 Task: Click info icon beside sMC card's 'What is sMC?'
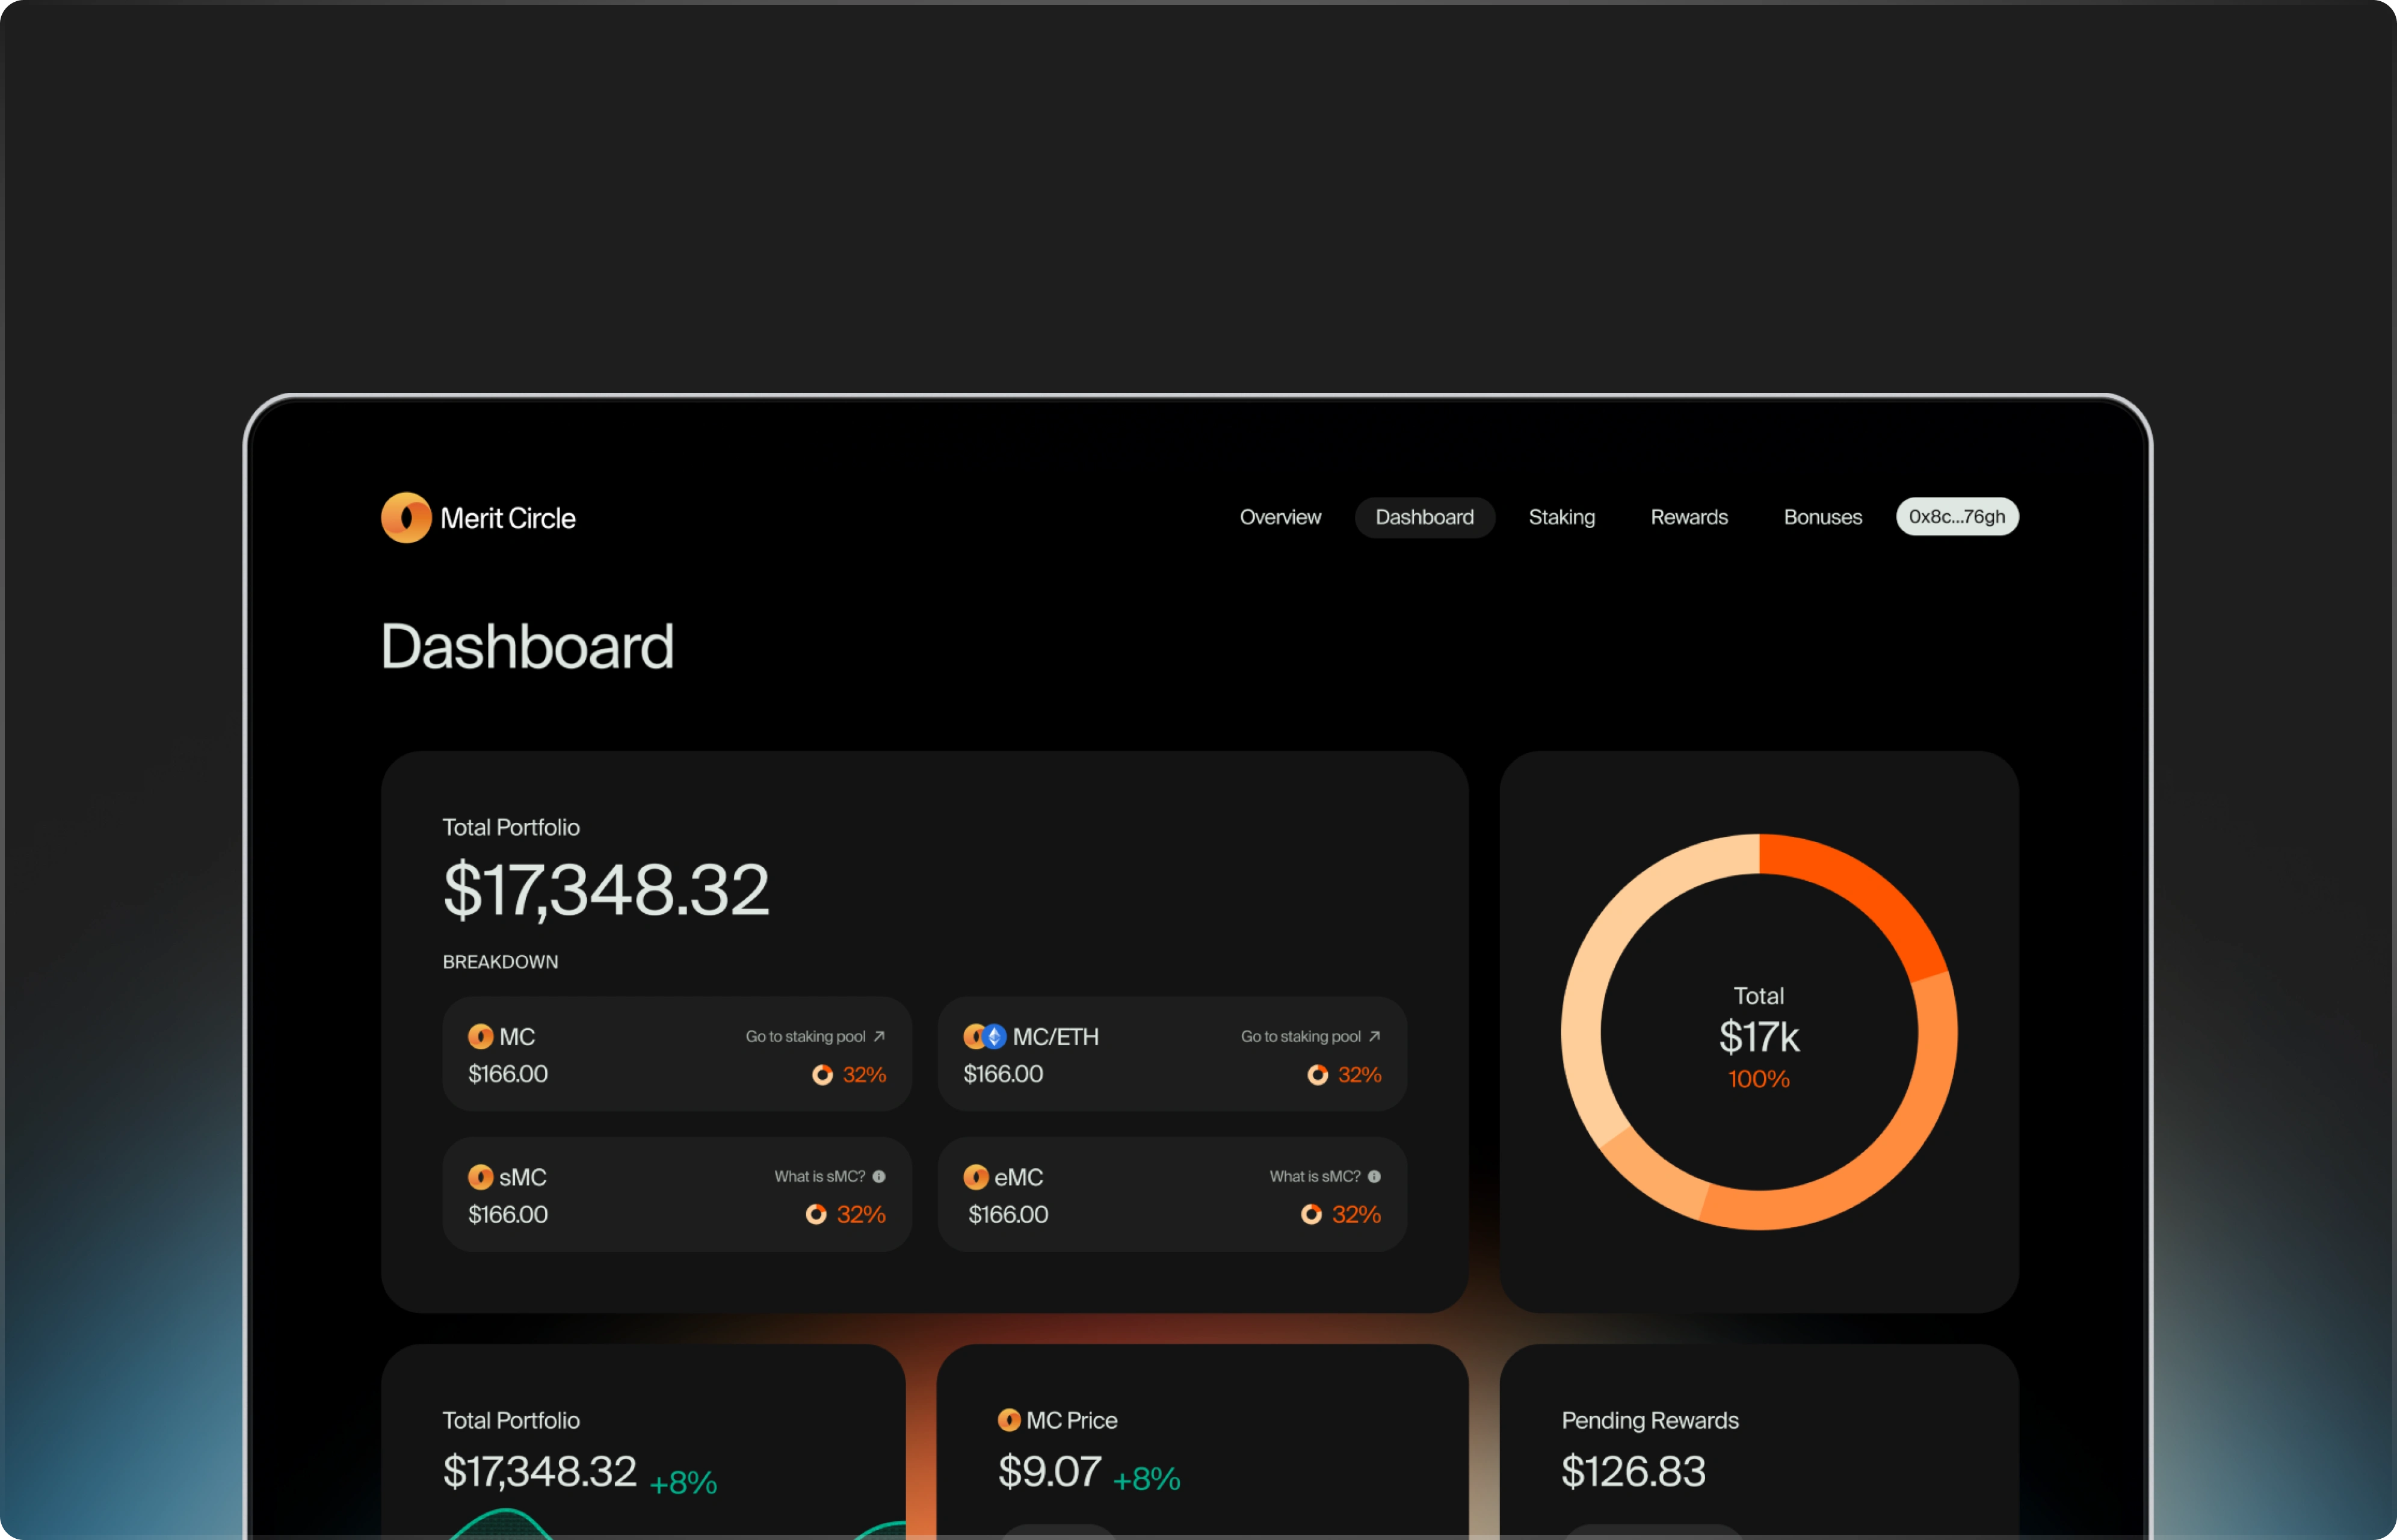(x=879, y=1176)
